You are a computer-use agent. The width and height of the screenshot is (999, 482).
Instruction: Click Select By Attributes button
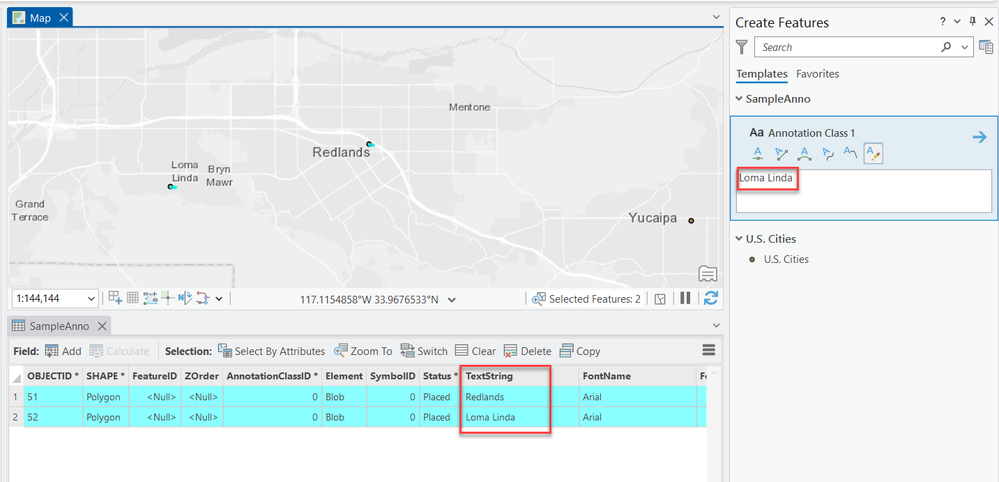[x=271, y=351]
